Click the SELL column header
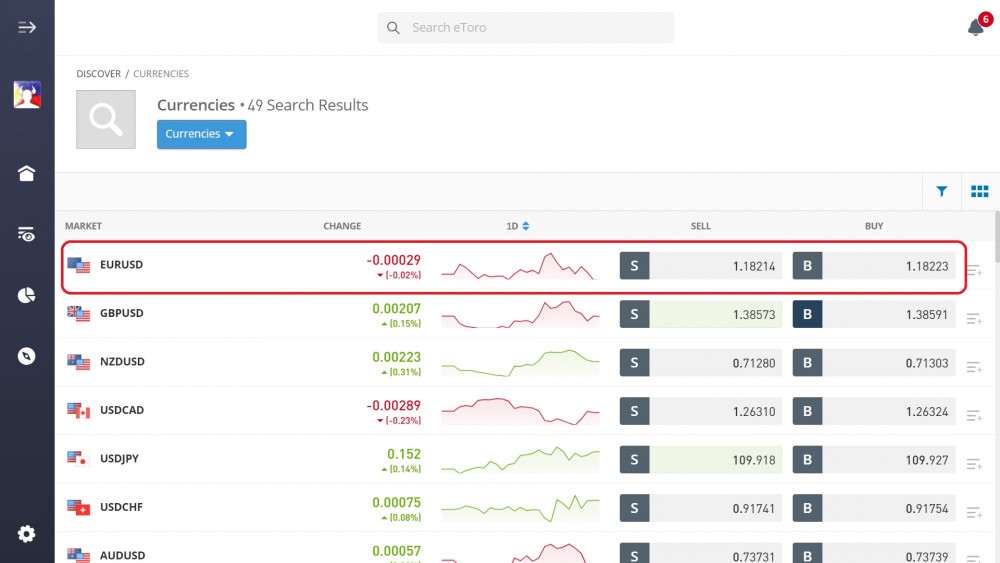 pyautogui.click(x=700, y=226)
